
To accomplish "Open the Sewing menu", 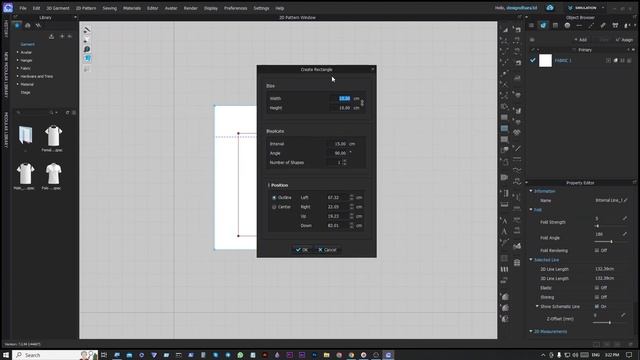I will pyautogui.click(x=109, y=8).
